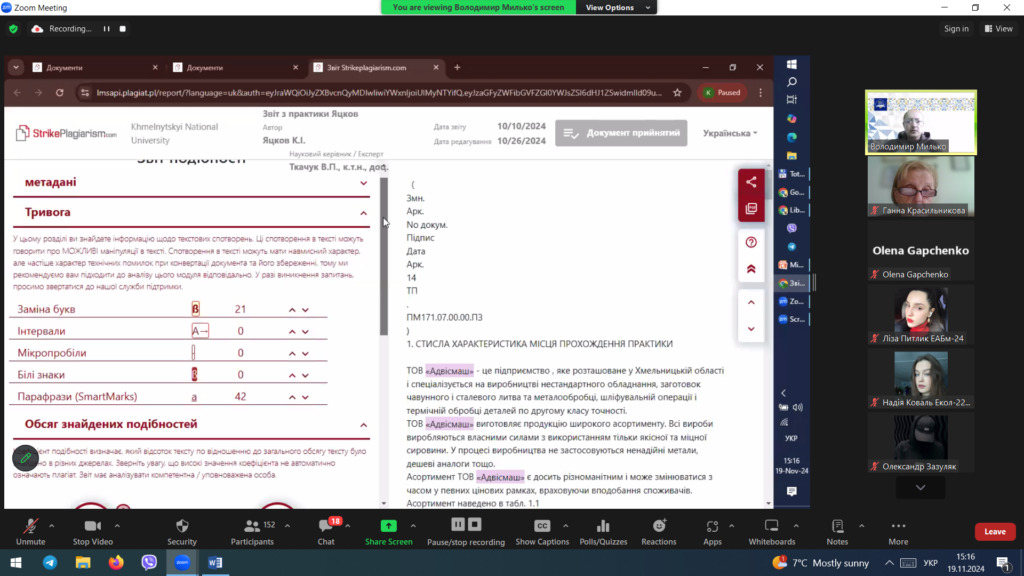Collapse the Тривога section
The width and height of the screenshot is (1024, 576).
[x=364, y=213]
